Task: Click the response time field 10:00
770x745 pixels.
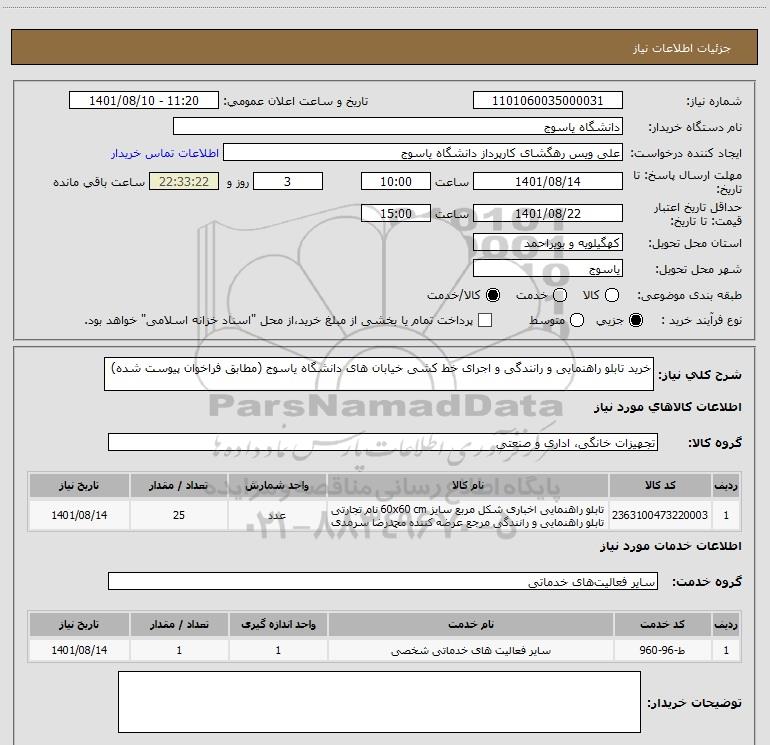Action: 396,181
